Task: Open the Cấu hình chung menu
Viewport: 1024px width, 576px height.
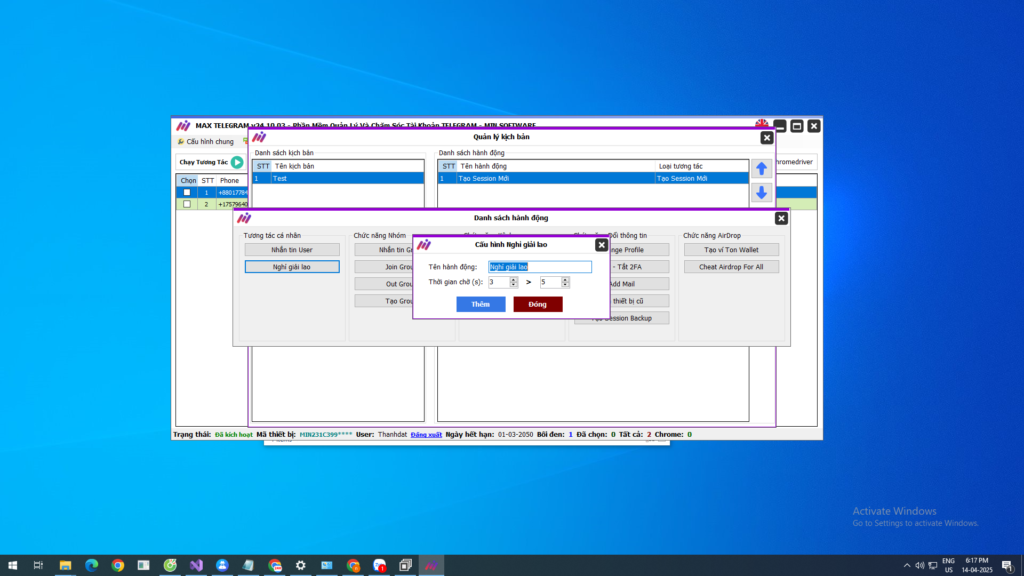Action: [205, 142]
